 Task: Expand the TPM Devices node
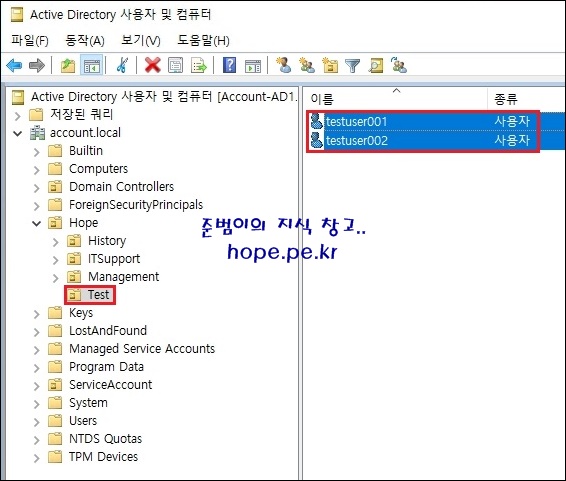(36, 458)
